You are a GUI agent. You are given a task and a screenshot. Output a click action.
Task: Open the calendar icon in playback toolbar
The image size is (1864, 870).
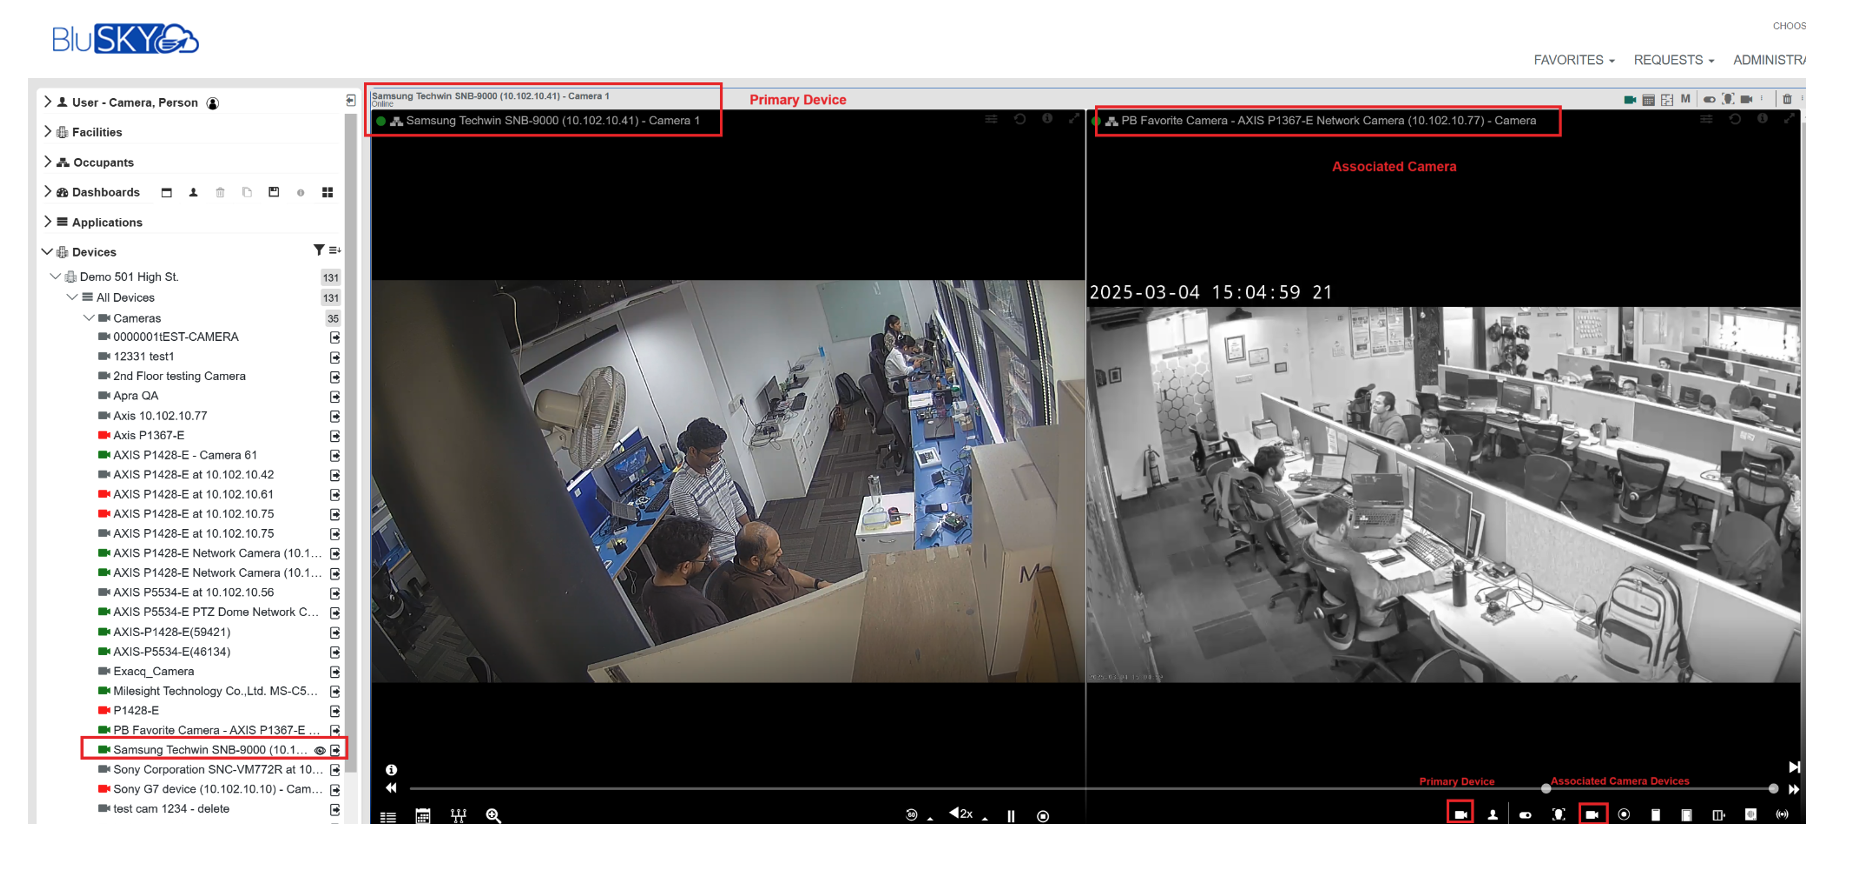click(x=423, y=816)
